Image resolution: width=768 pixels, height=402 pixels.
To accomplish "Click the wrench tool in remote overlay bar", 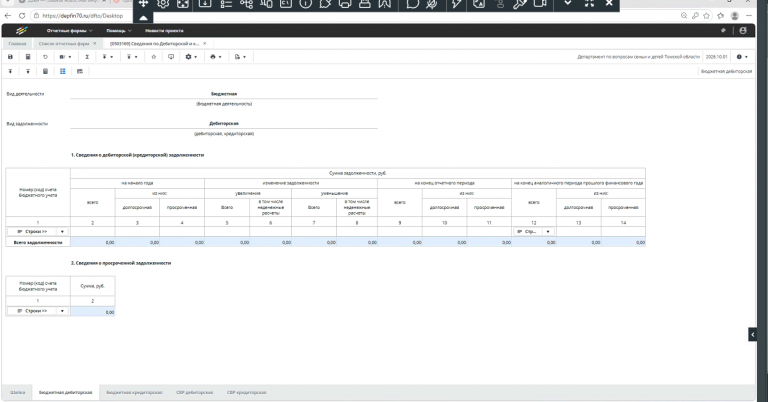I will [x=520, y=4].
